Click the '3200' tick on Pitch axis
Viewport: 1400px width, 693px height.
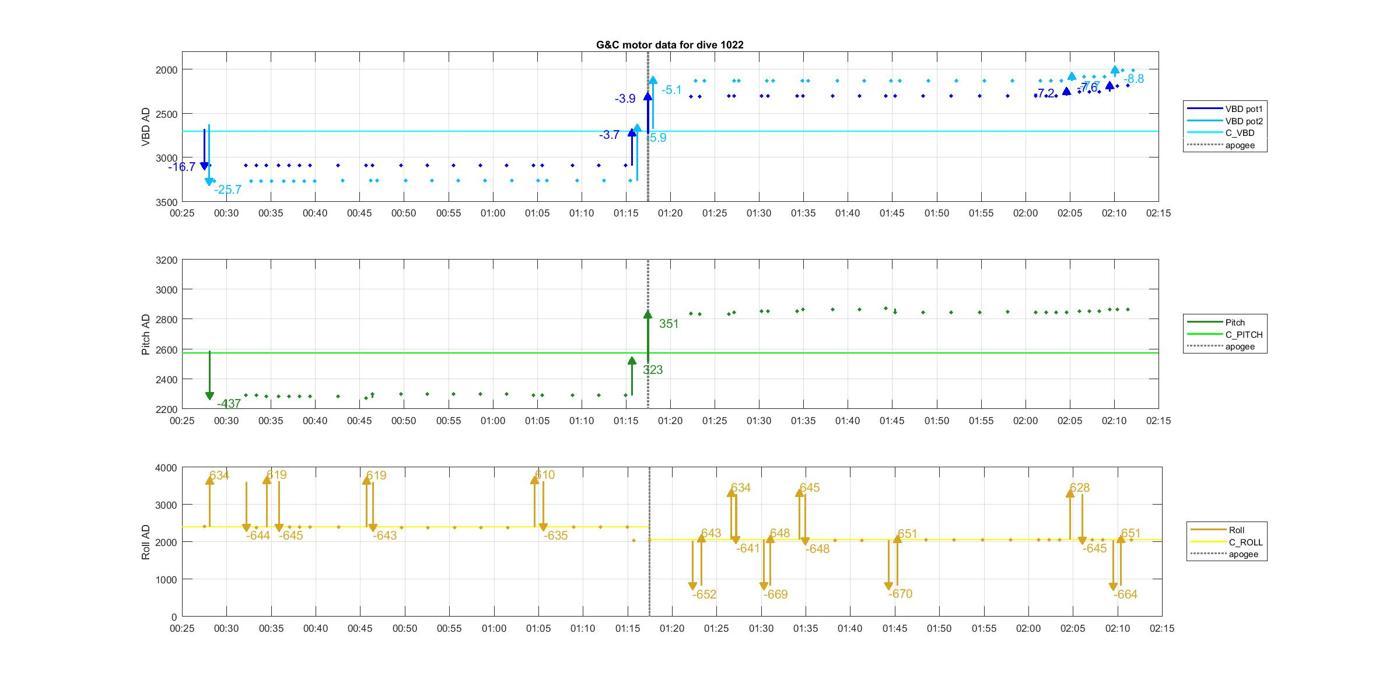165,260
